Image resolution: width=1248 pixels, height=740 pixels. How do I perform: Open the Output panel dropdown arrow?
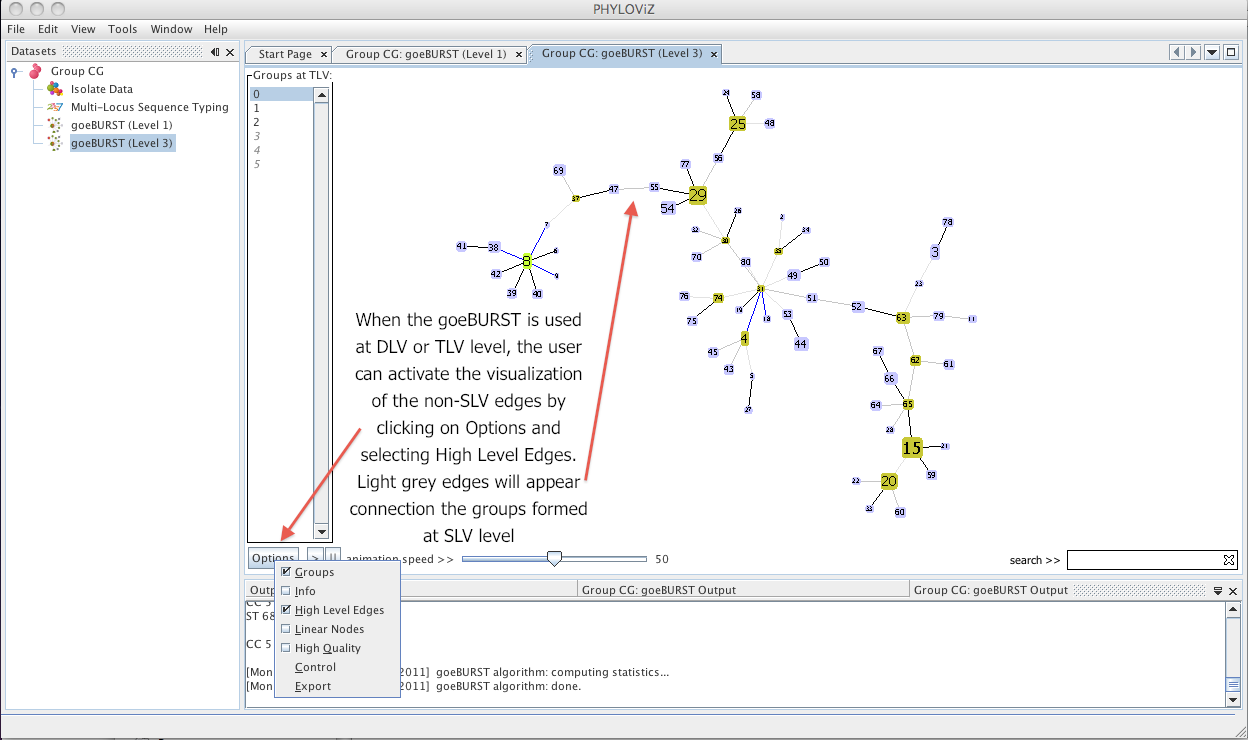[1218, 590]
